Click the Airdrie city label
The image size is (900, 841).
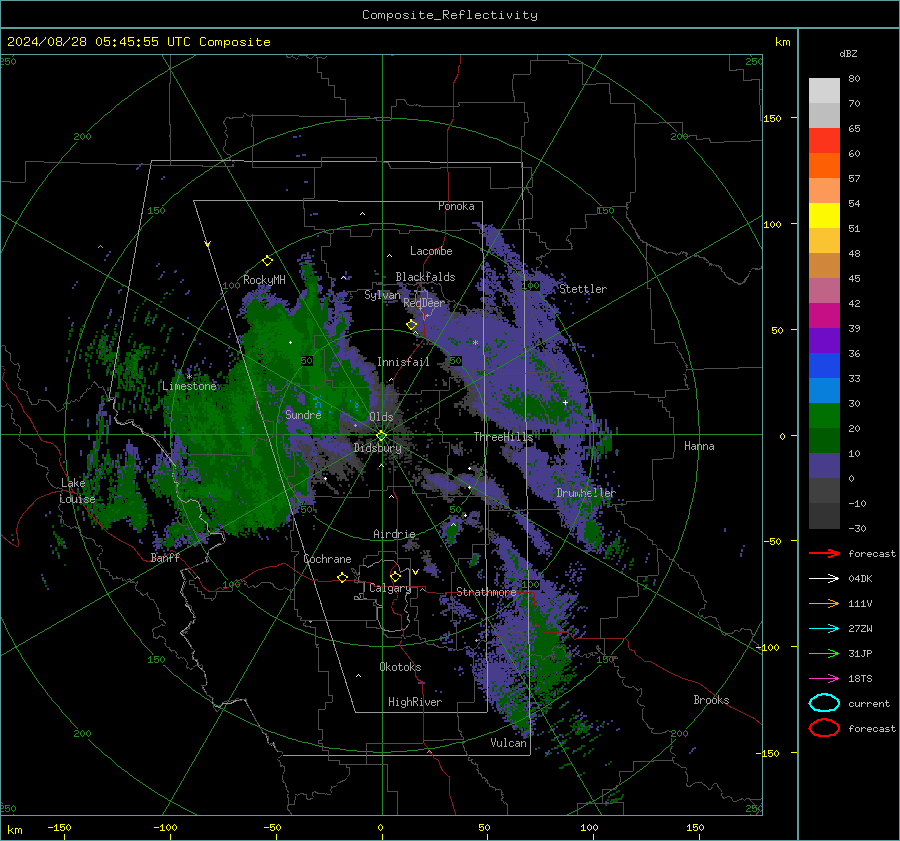pyautogui.click(x=394, y=534)
